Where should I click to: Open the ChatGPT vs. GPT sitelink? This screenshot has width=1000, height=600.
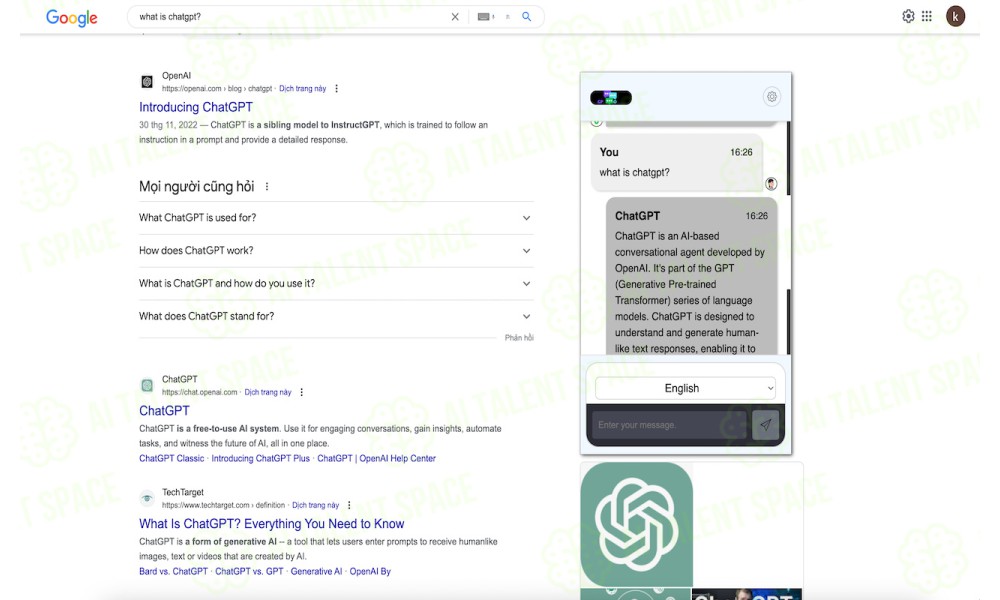tap(249, 571)
